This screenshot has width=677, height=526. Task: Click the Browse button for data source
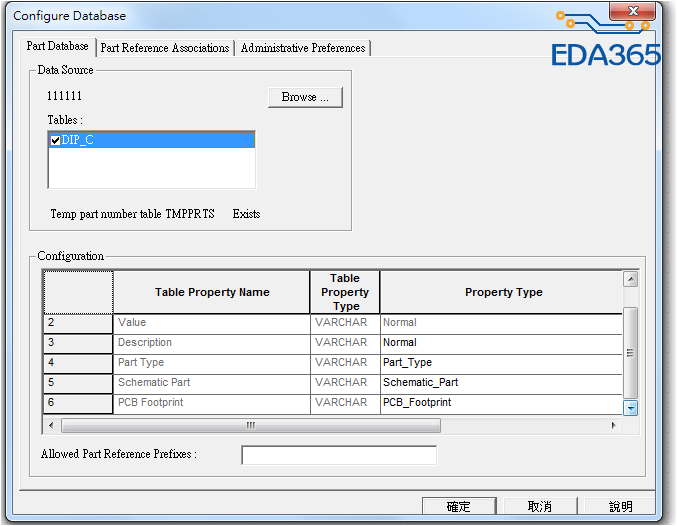tap(305, 97)
